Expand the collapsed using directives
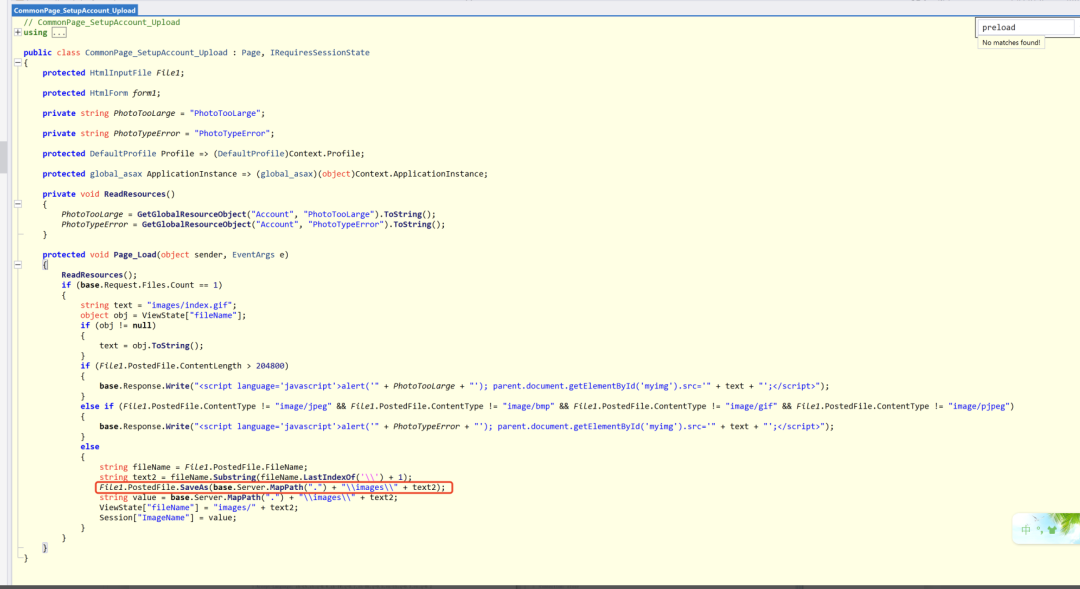 18,32
